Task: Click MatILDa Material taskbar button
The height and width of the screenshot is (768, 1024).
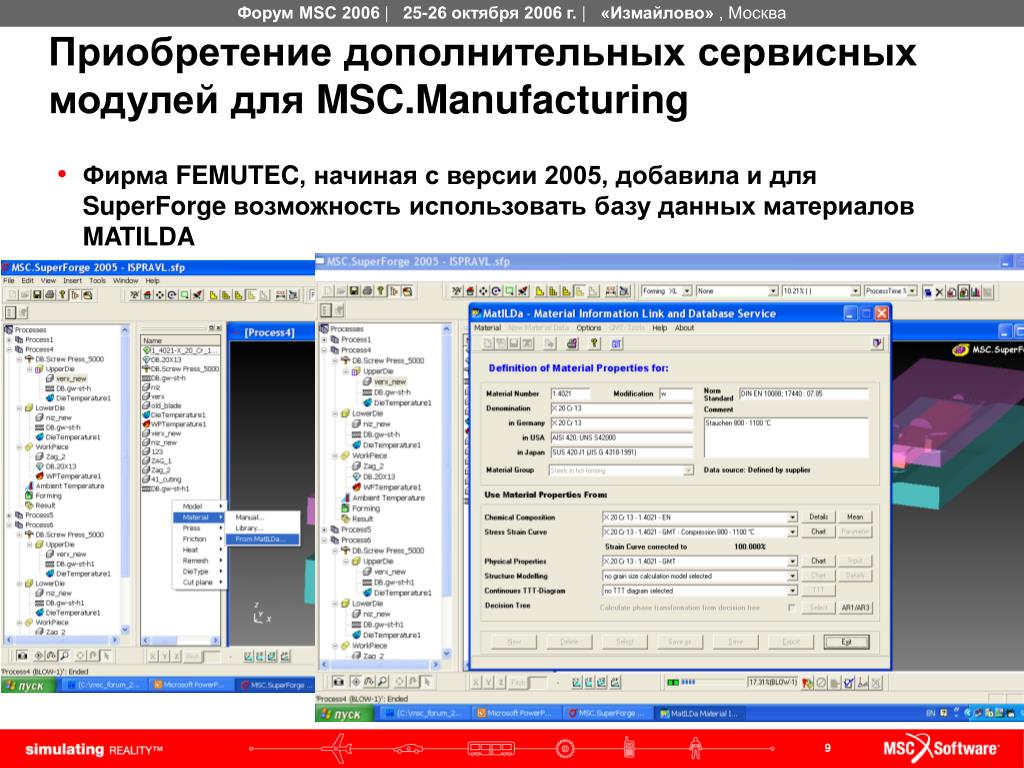Action: pos(699,714)
